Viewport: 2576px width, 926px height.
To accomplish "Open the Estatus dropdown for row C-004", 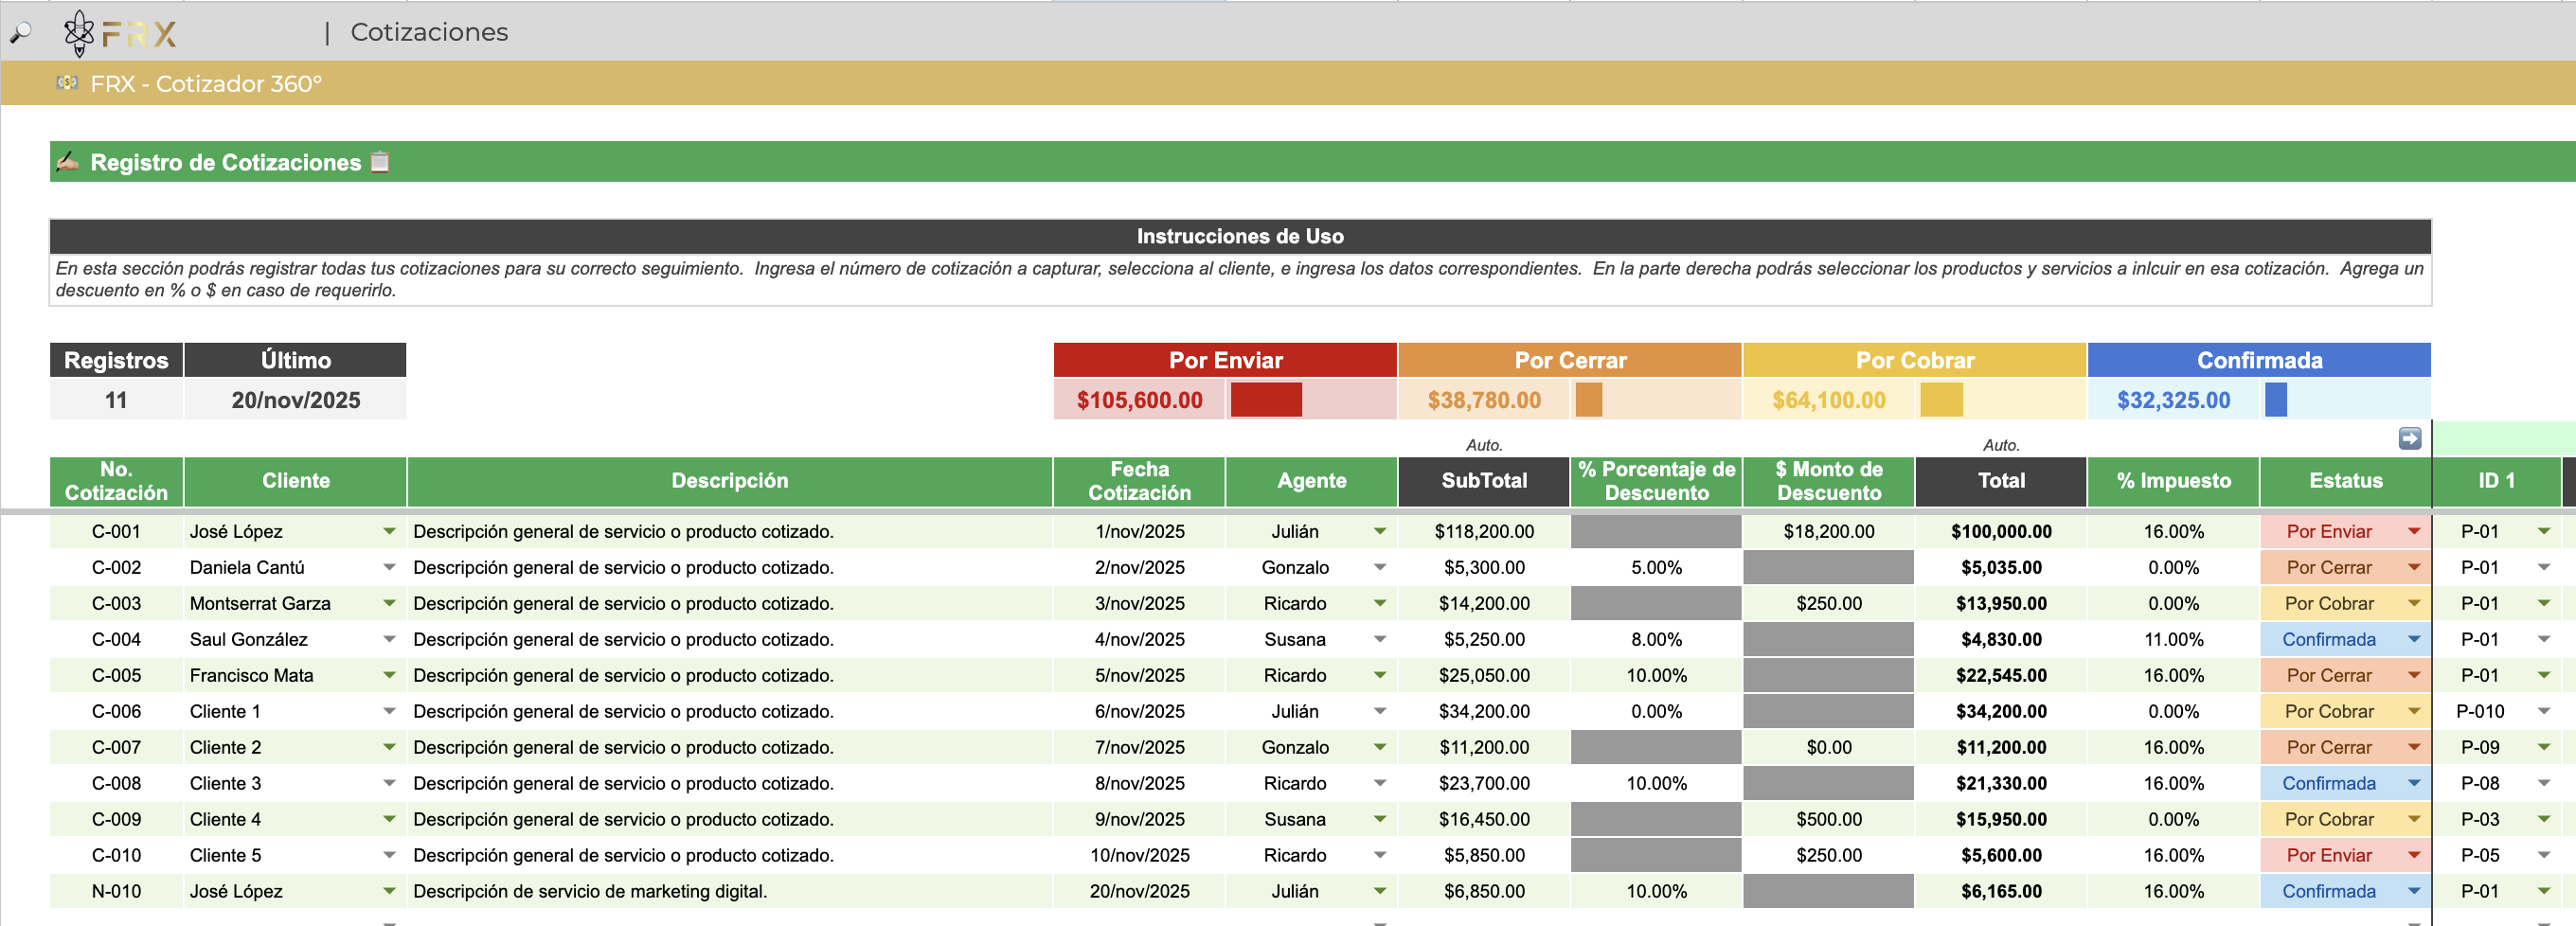I will tap(2413, 640).
